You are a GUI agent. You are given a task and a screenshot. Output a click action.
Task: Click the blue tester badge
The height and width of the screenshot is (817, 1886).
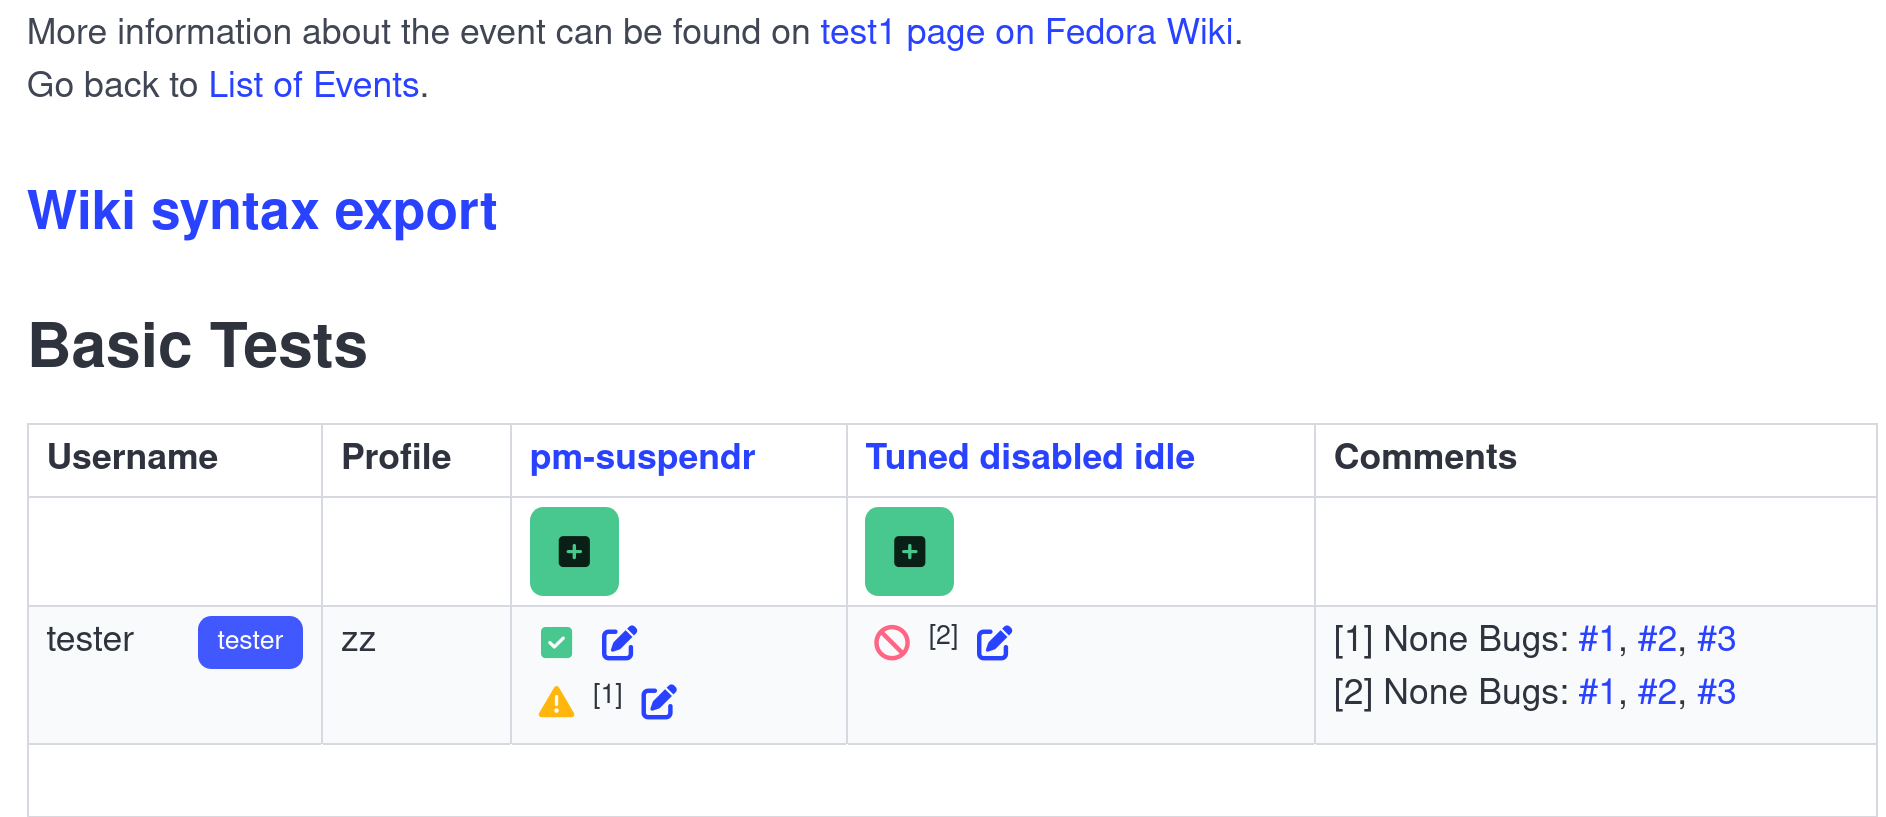point(250,642)
